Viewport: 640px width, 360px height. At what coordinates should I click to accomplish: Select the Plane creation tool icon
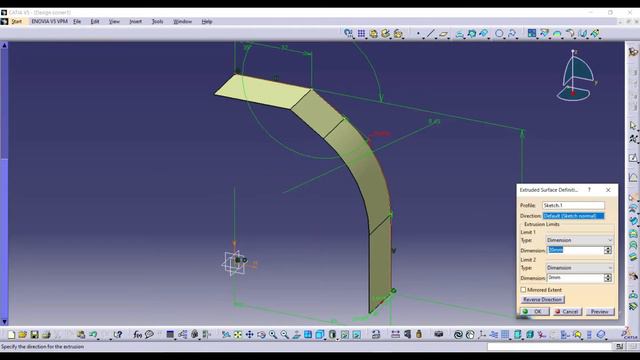click(444, 34)
